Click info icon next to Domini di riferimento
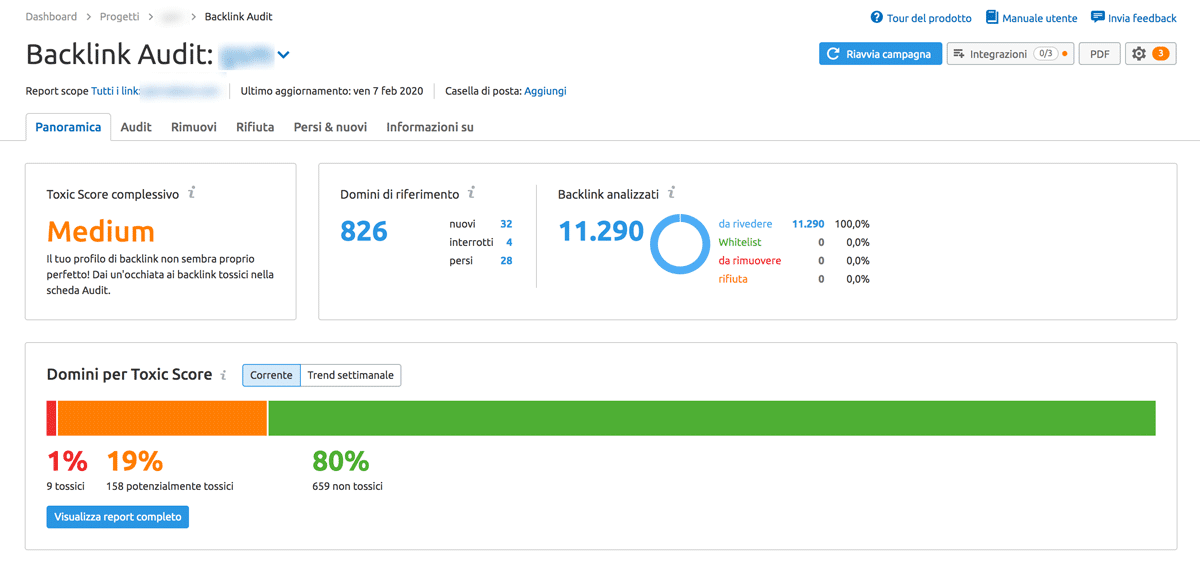This screenshot has height=564, width=1200. 472,193
